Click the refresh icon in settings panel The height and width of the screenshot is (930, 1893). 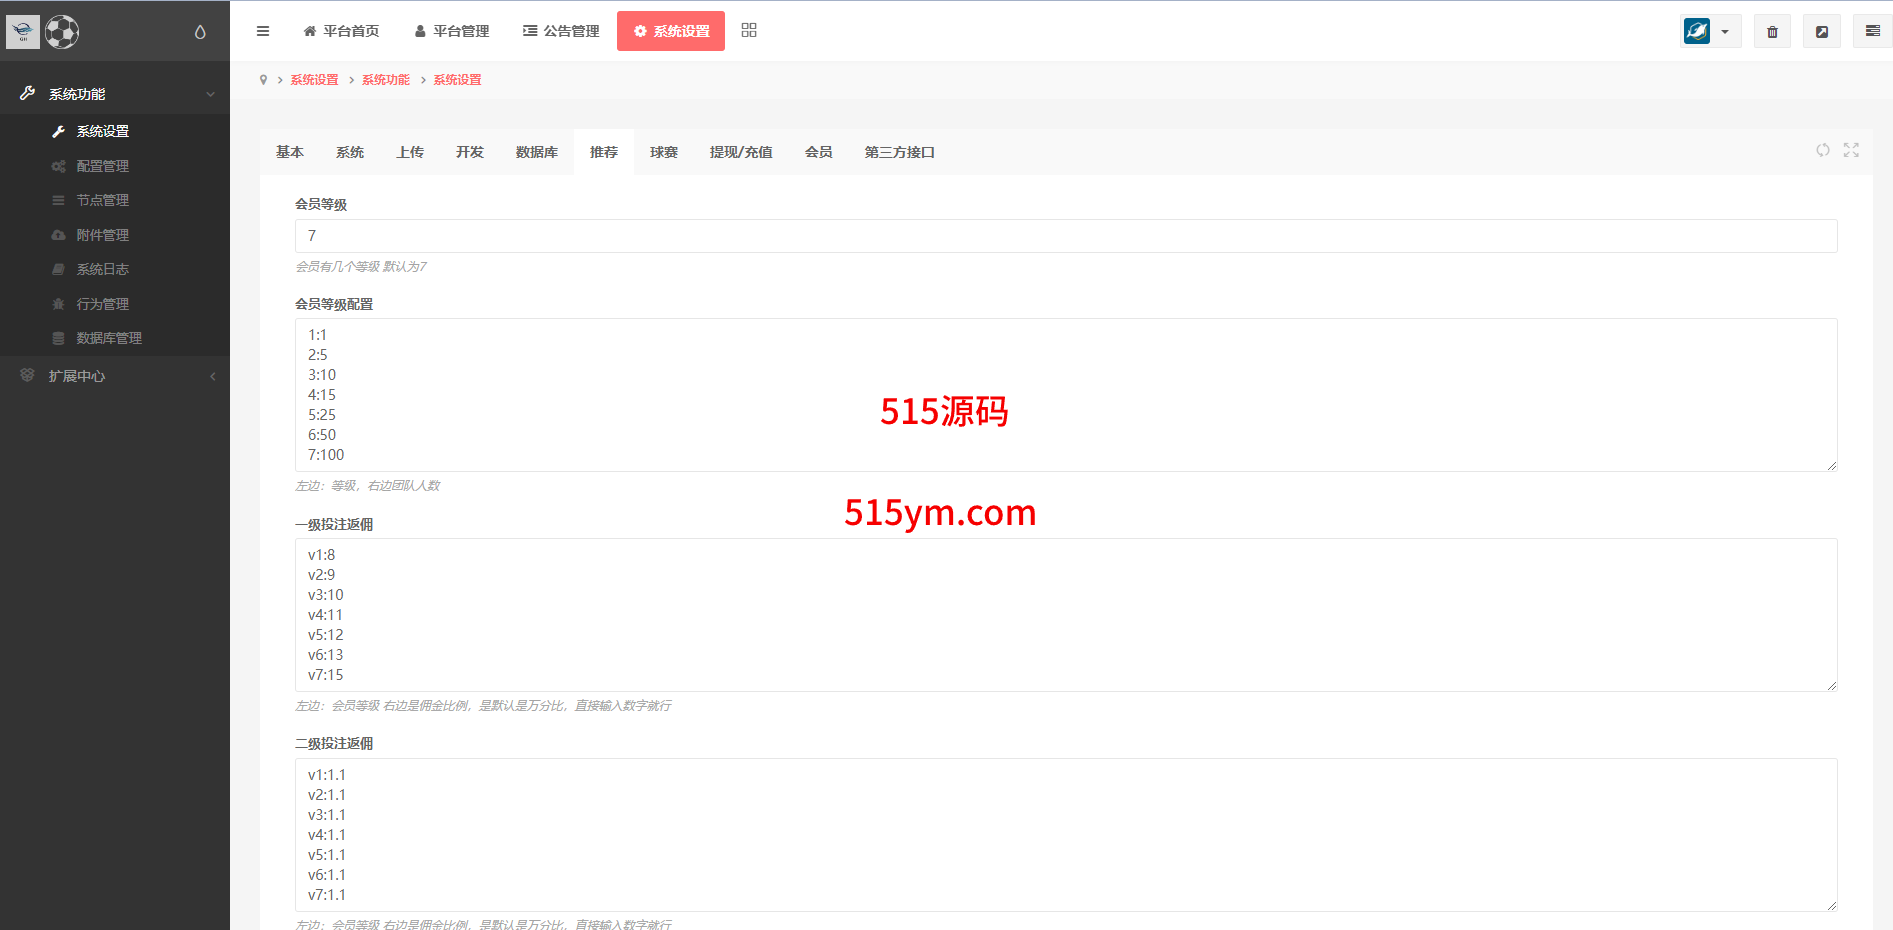point(1823,150)
